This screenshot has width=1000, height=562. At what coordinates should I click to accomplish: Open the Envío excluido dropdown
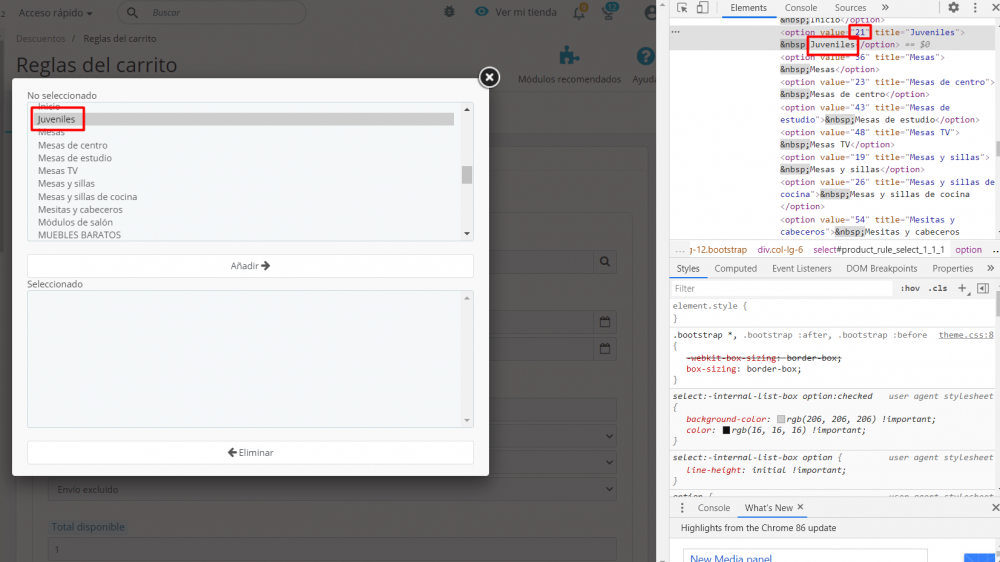pyautogui.click(x=332, y=489)
